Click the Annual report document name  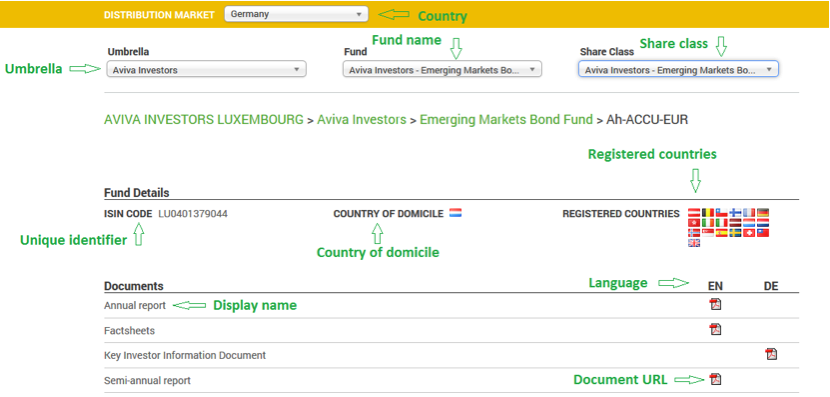point(135,305)
